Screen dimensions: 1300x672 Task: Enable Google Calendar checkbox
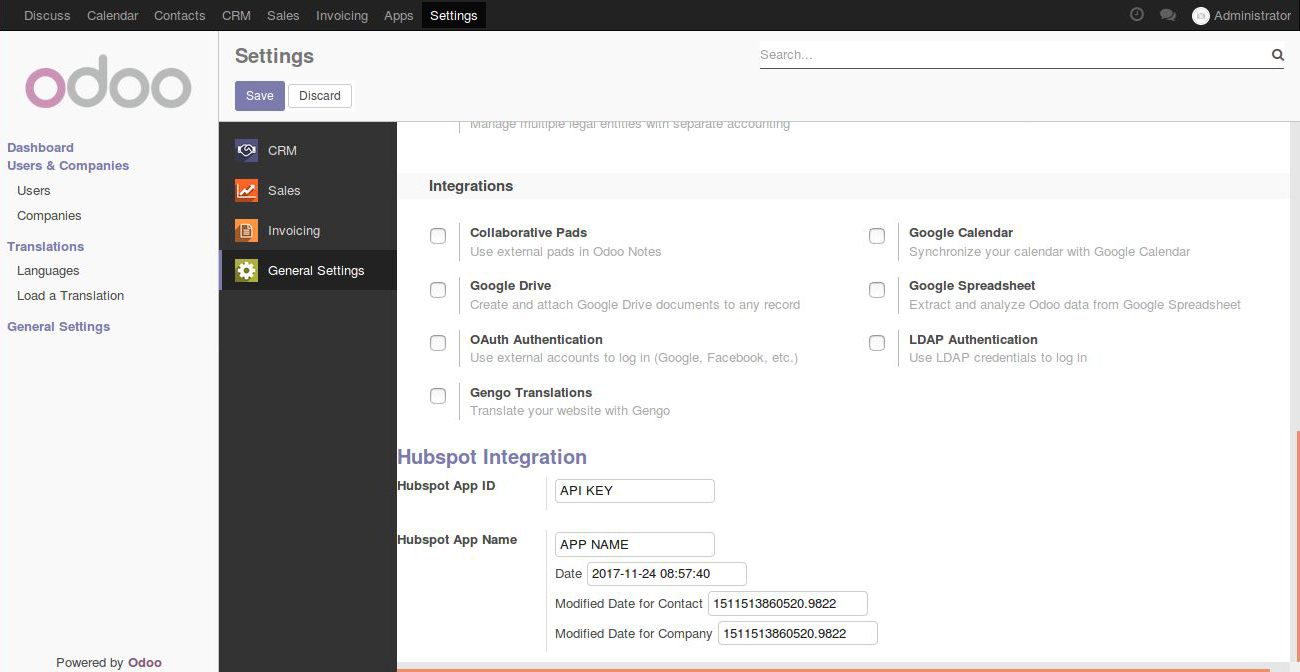(x=877, y=236)
